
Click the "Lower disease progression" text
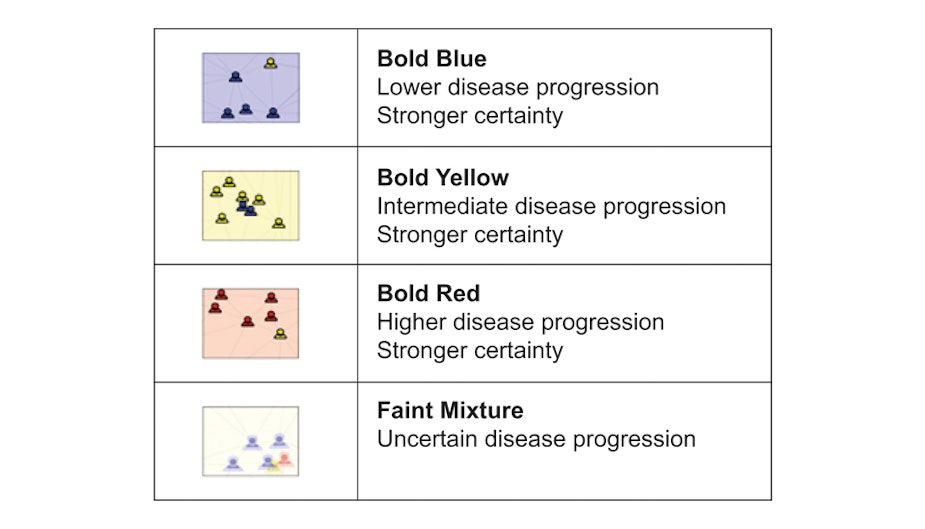tap(518, 87)
